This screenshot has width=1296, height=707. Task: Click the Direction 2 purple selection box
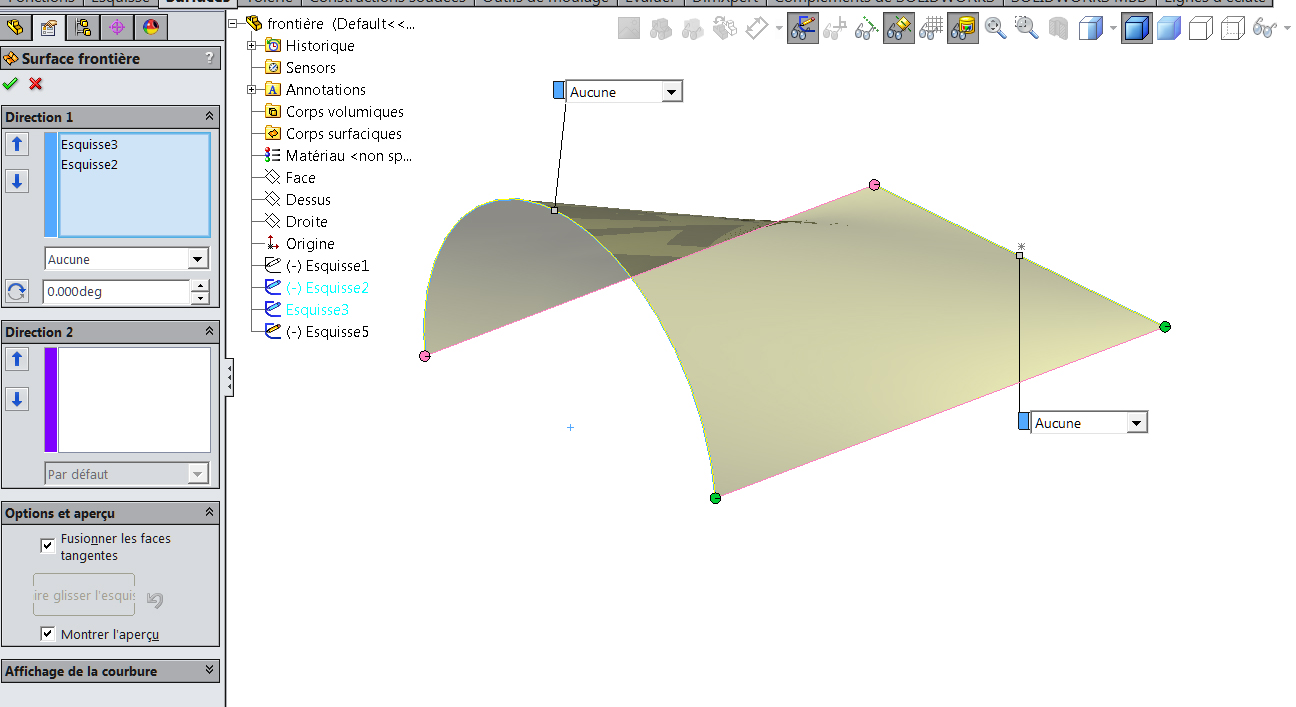134,399
